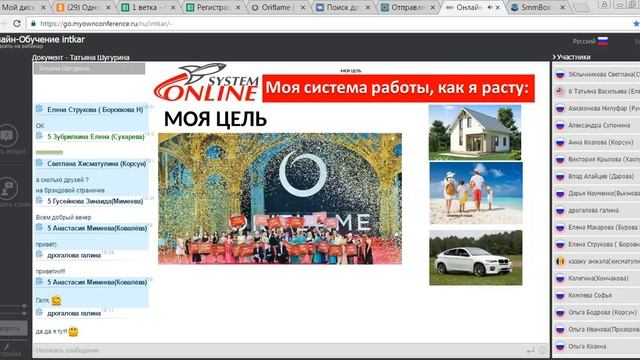The width and height of the screenshot is (640, 360).
Task: Click the flag icon next to казаку анжэла
Action: click(x=560, y=261)
